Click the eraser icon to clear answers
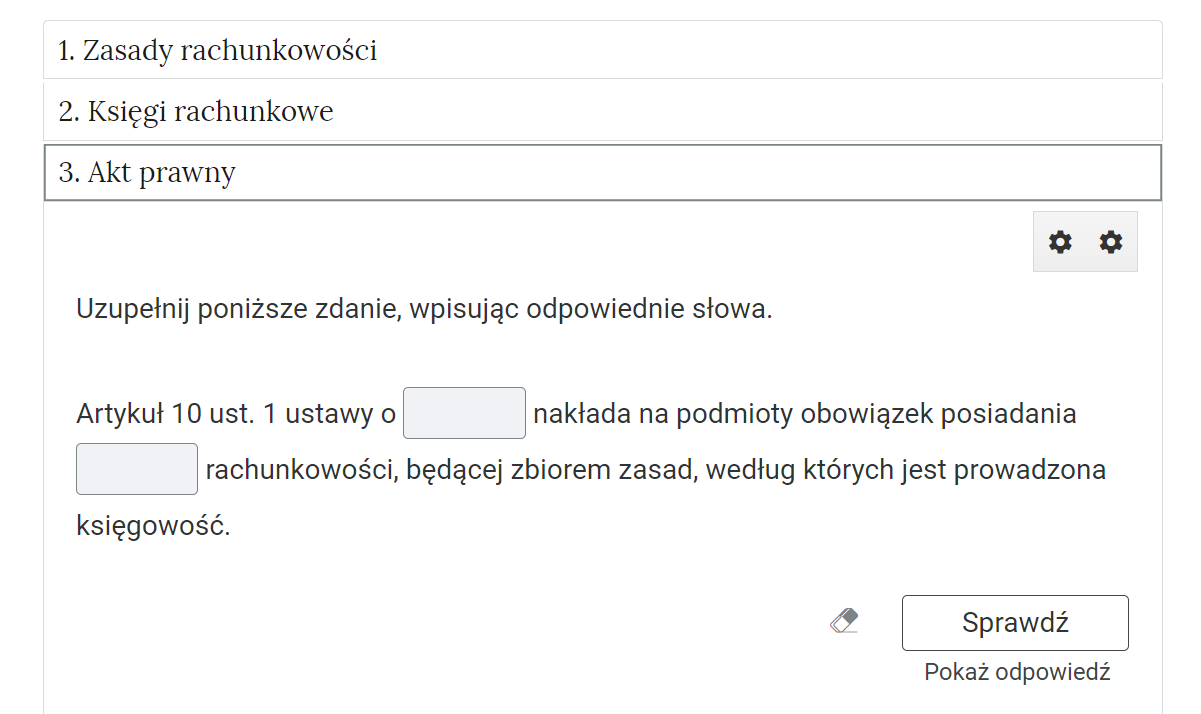The image size is (1201, 714). tap(845, 621)
